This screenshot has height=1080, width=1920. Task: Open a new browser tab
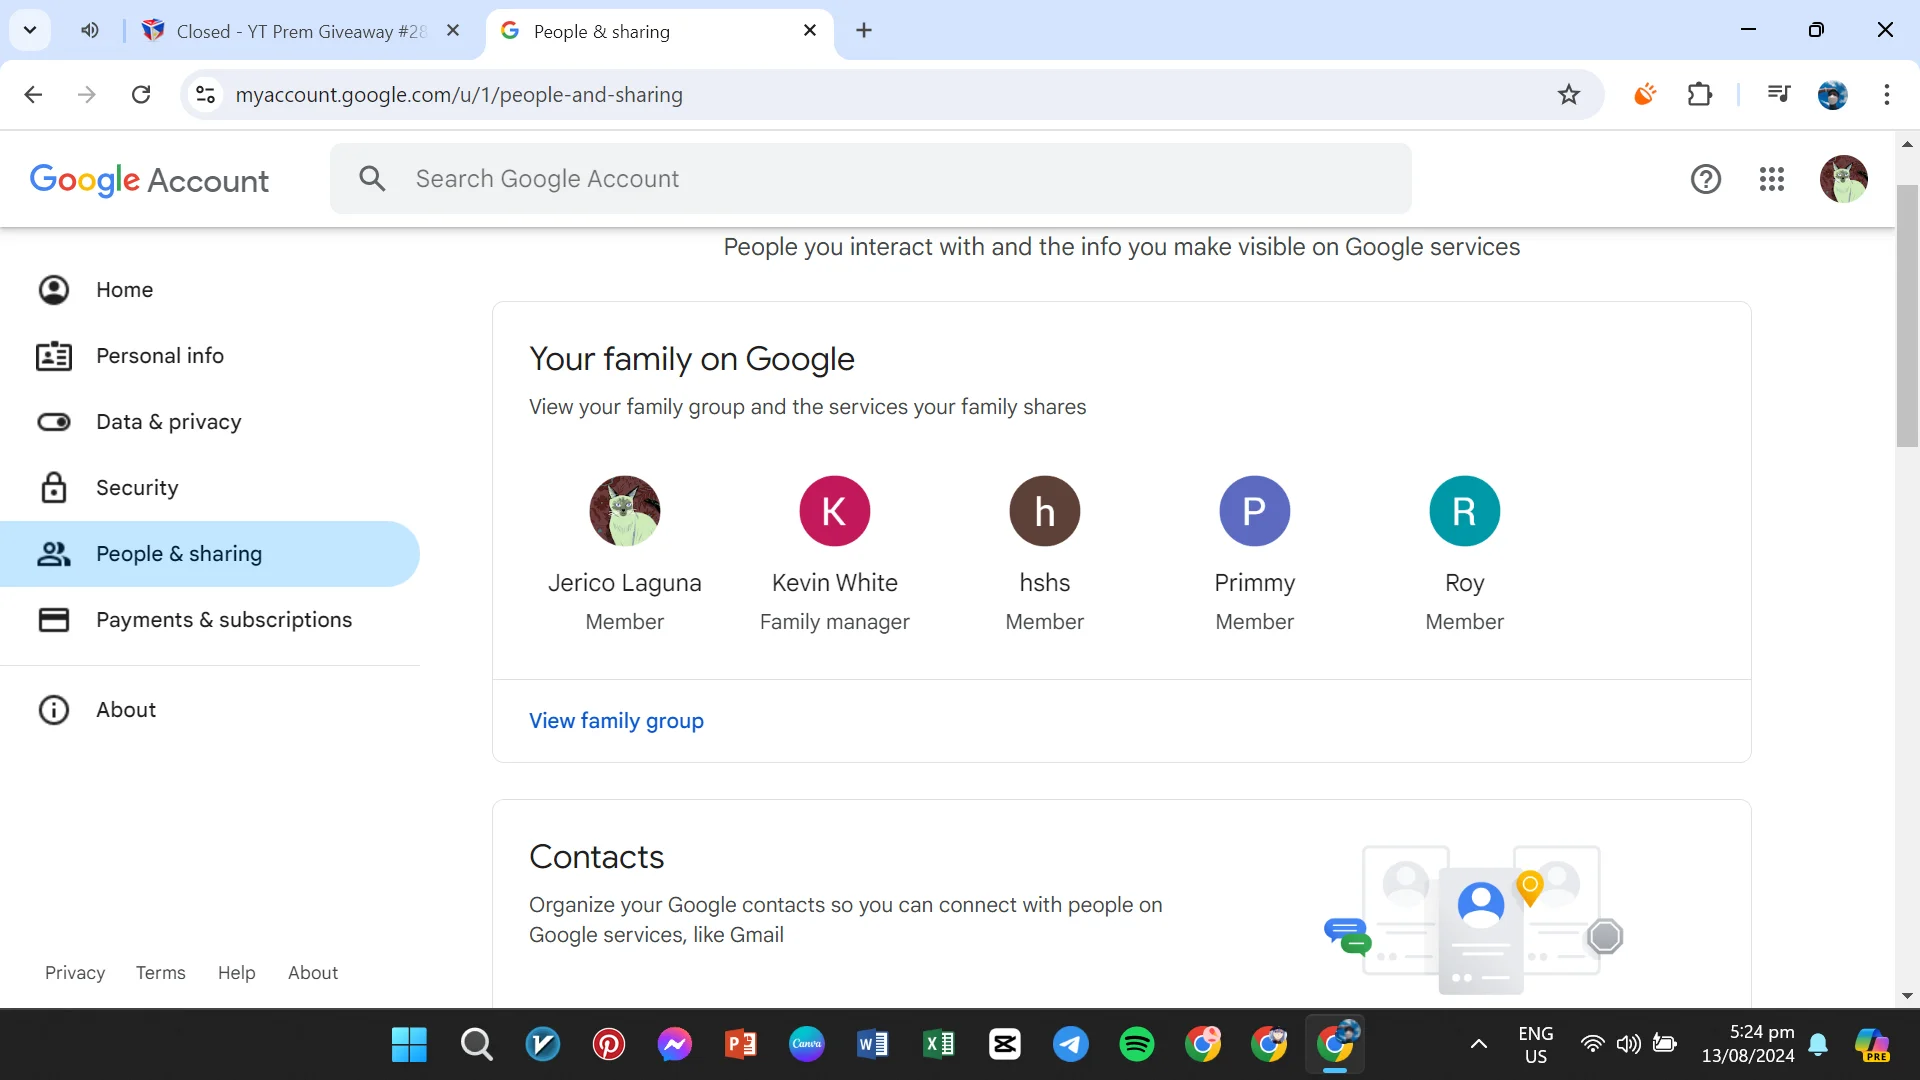click(864, 30)
